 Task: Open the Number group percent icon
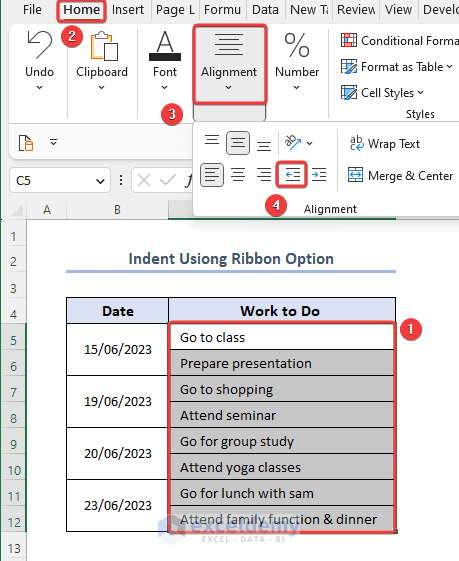pos(297,45)
